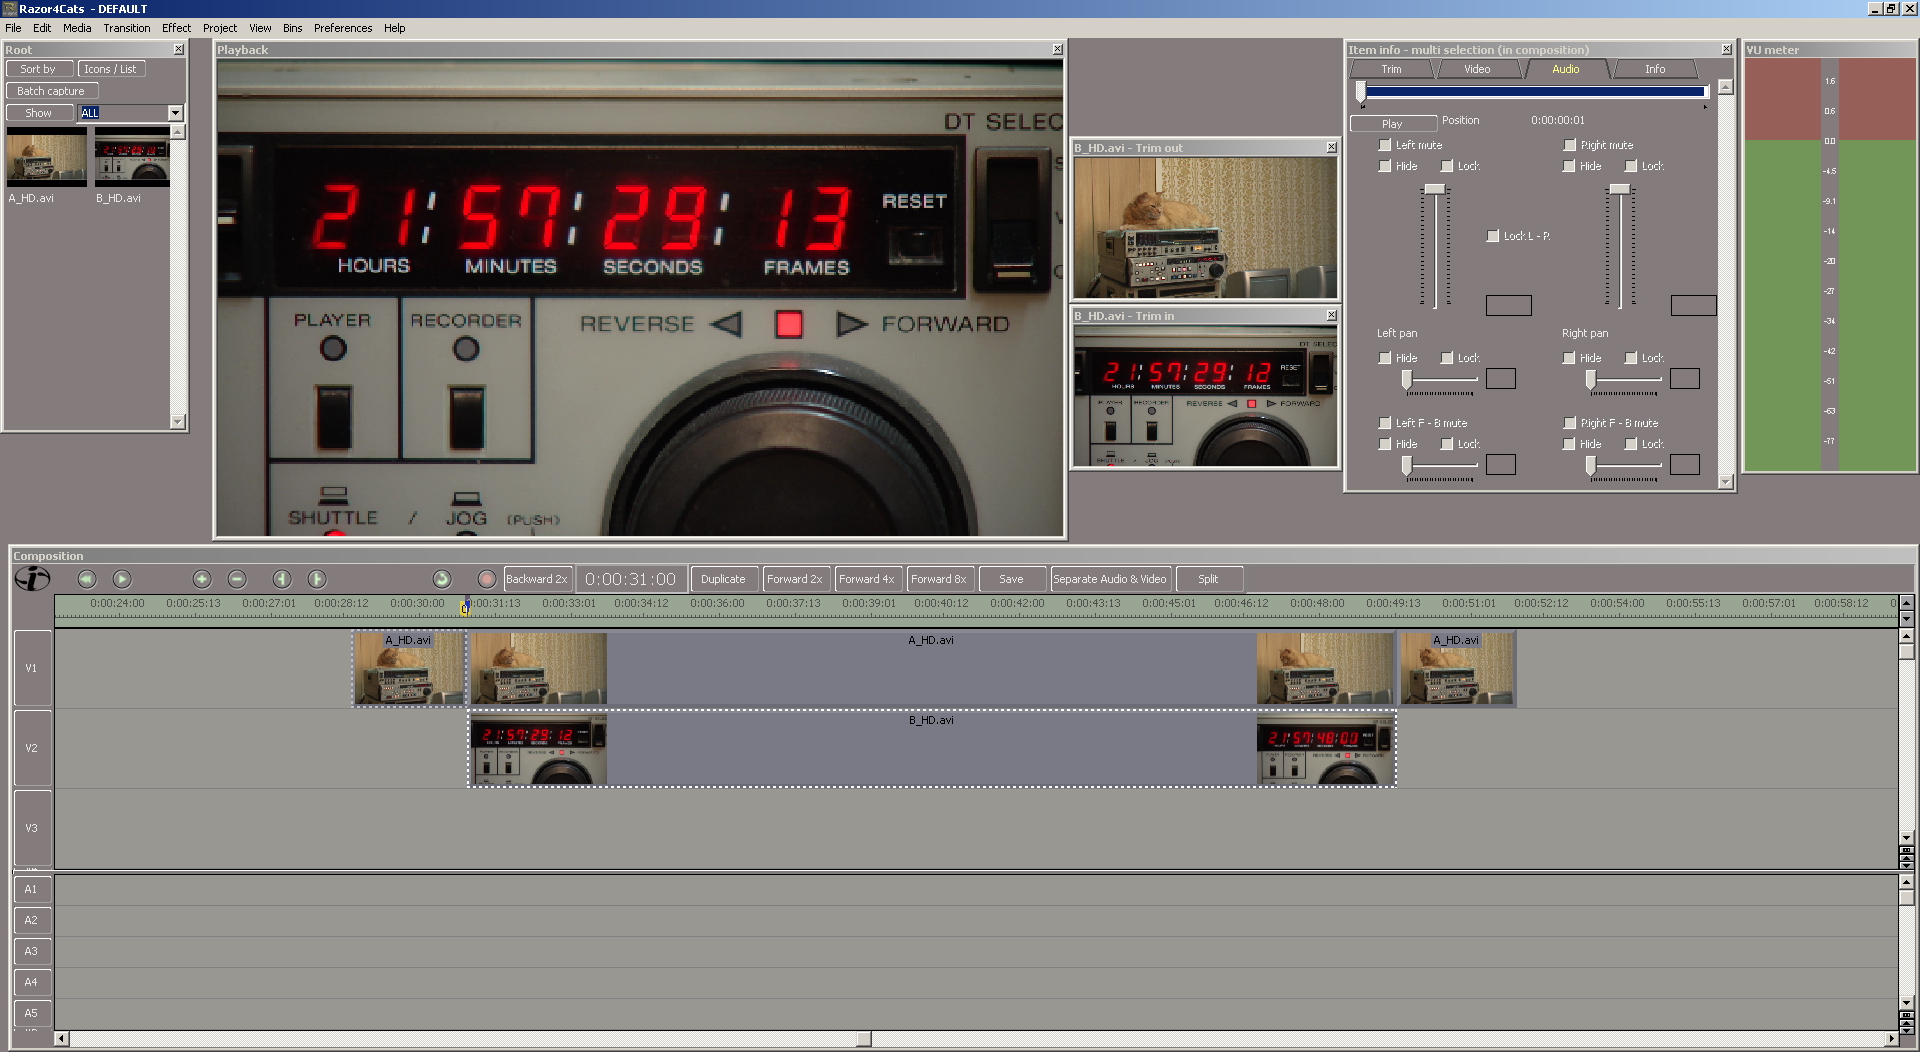This screenshot has height=1052, width=1920.
Task: Open the Transition menu
Action: [126, 28]
